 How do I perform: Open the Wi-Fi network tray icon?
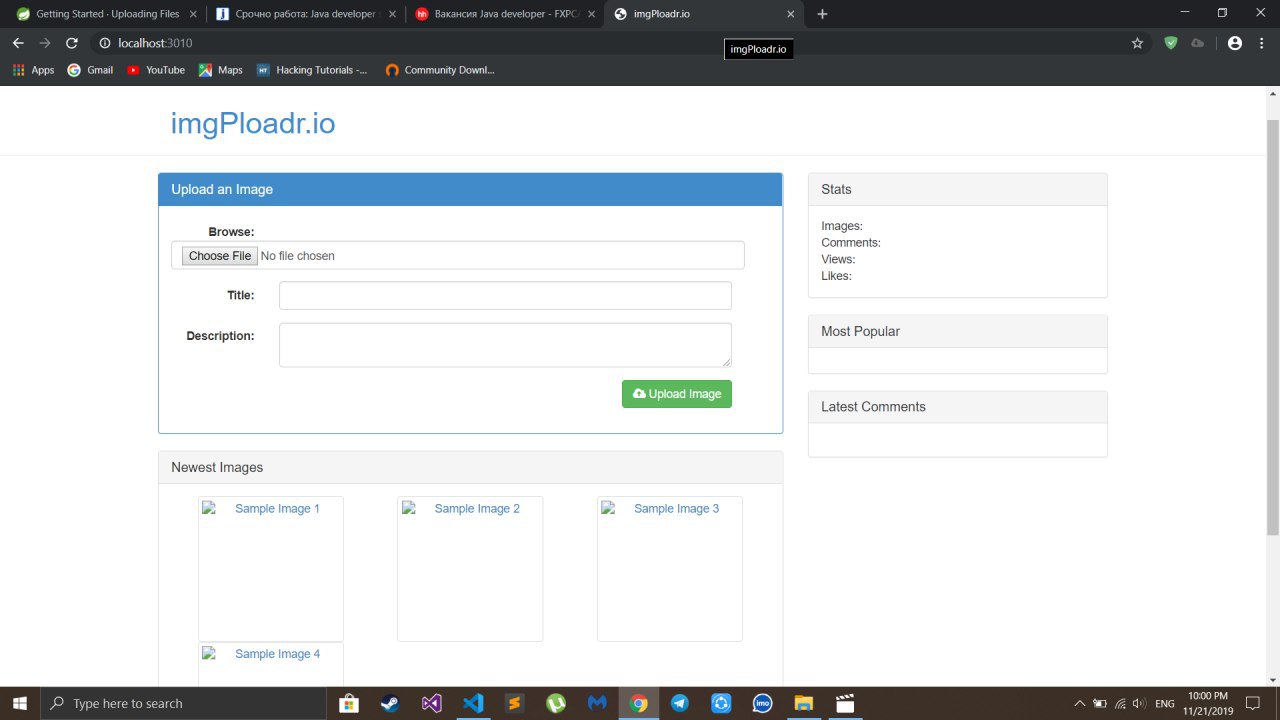pos(1120,703)
